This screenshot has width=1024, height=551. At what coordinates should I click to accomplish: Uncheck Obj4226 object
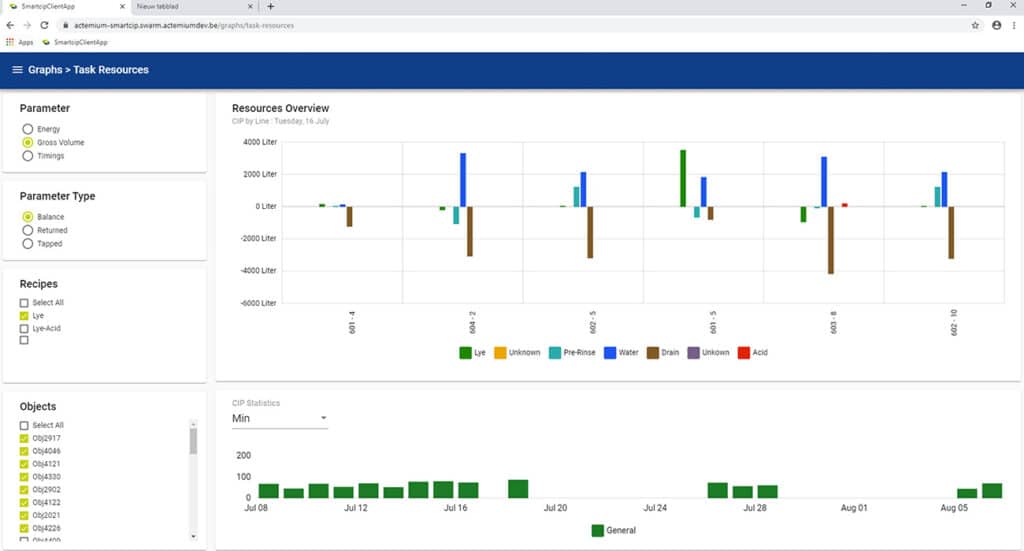[x=24, y=528]
